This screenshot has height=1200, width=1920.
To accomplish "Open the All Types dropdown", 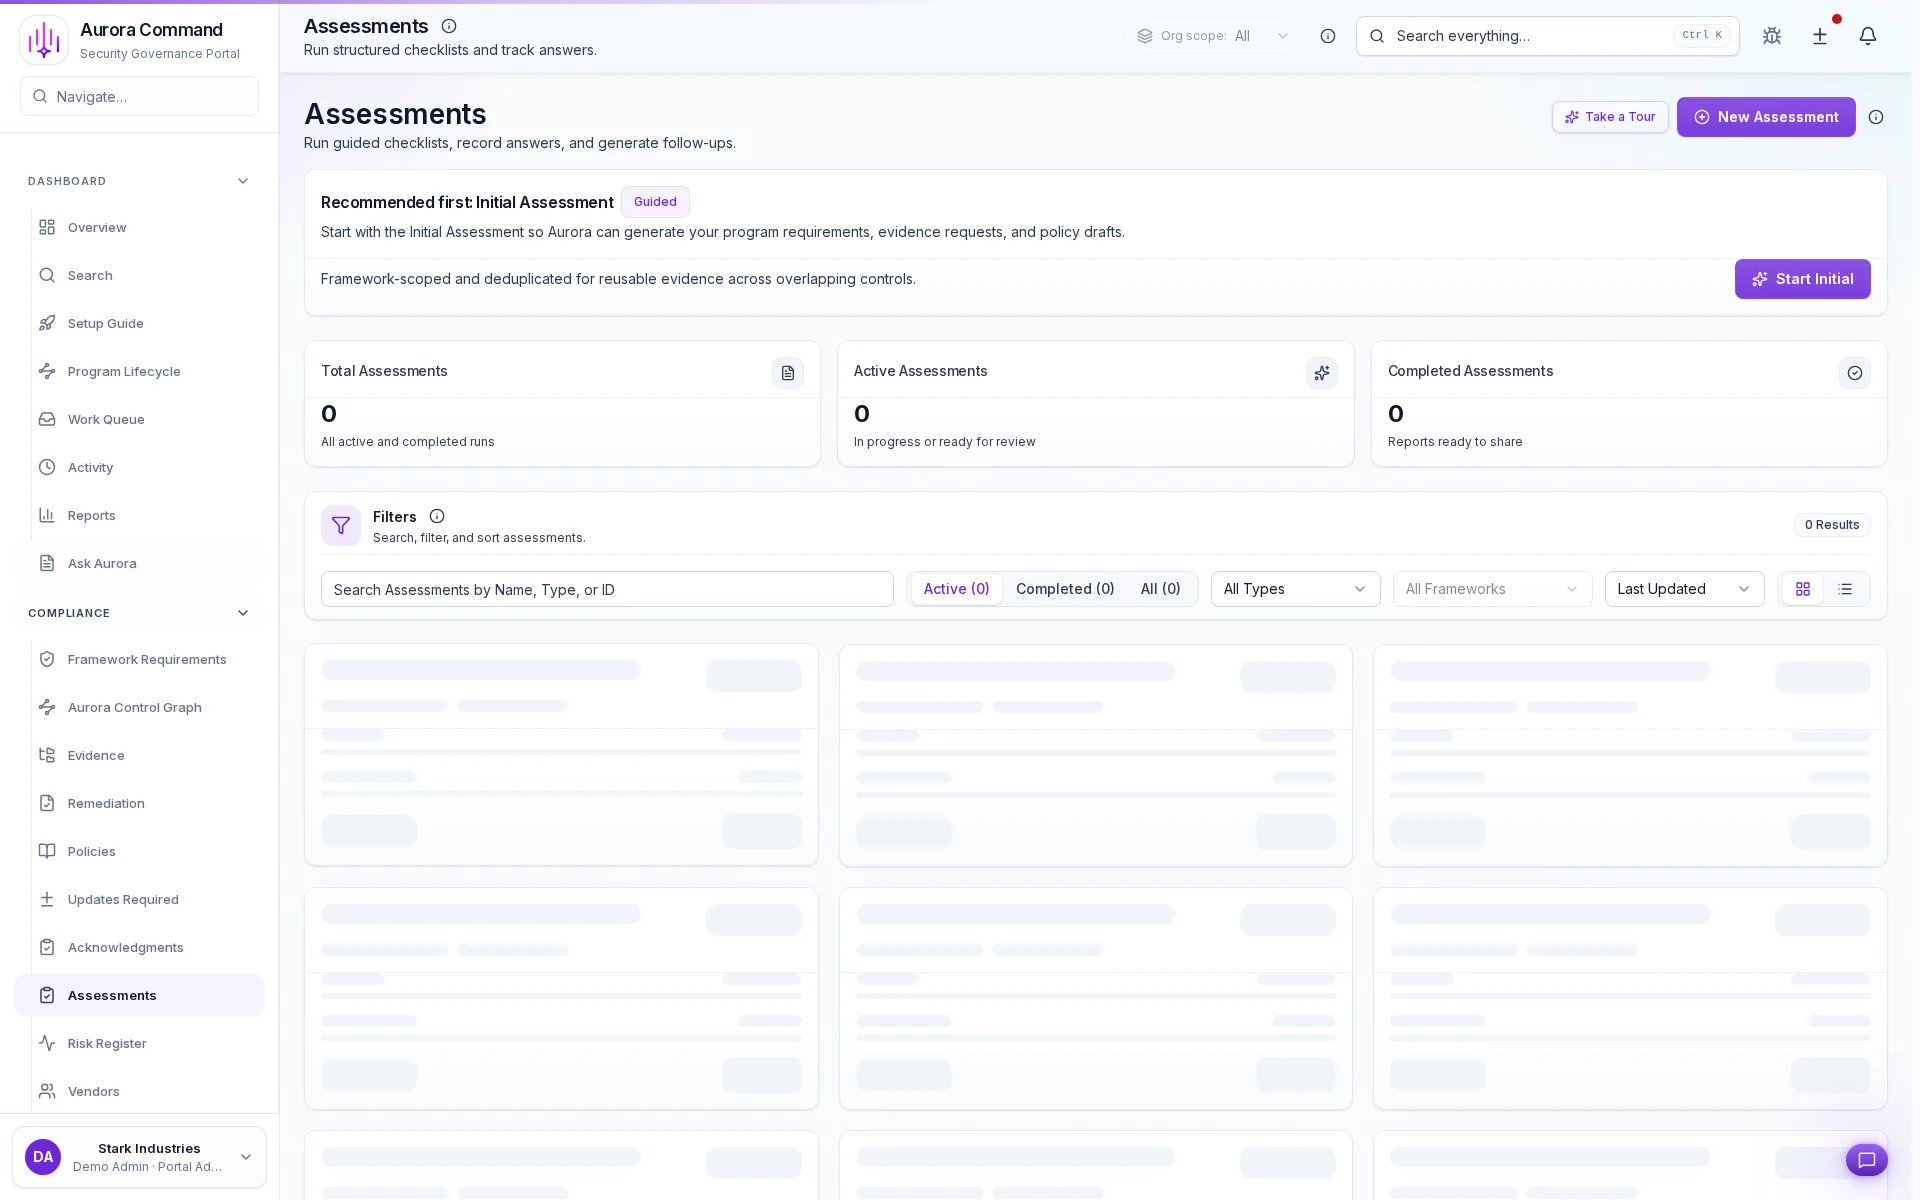I will click(1295, 589).
